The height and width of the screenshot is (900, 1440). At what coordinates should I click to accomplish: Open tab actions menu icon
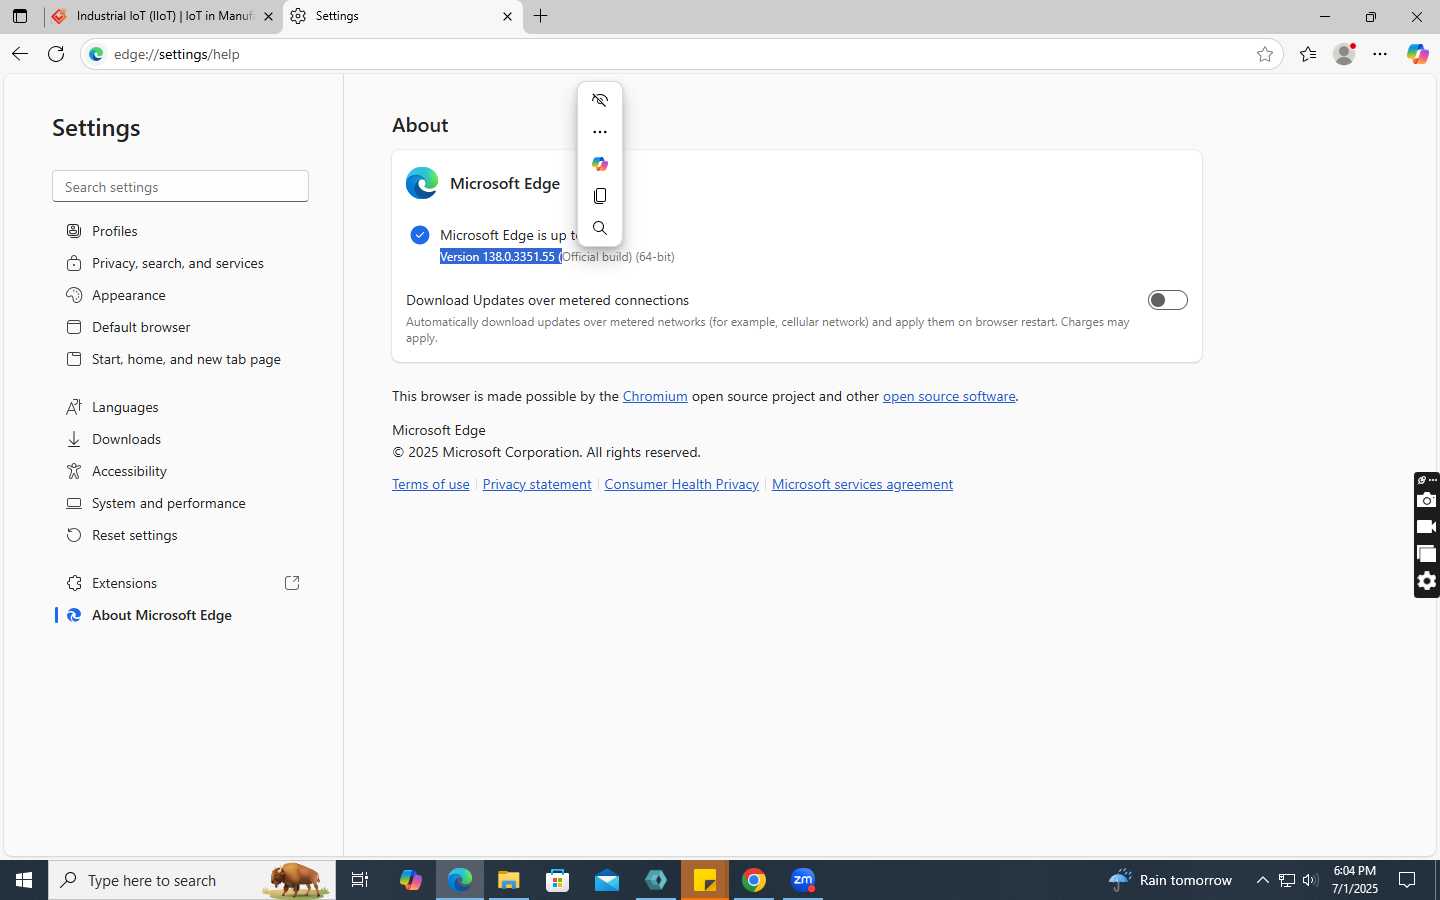point(20,16)
